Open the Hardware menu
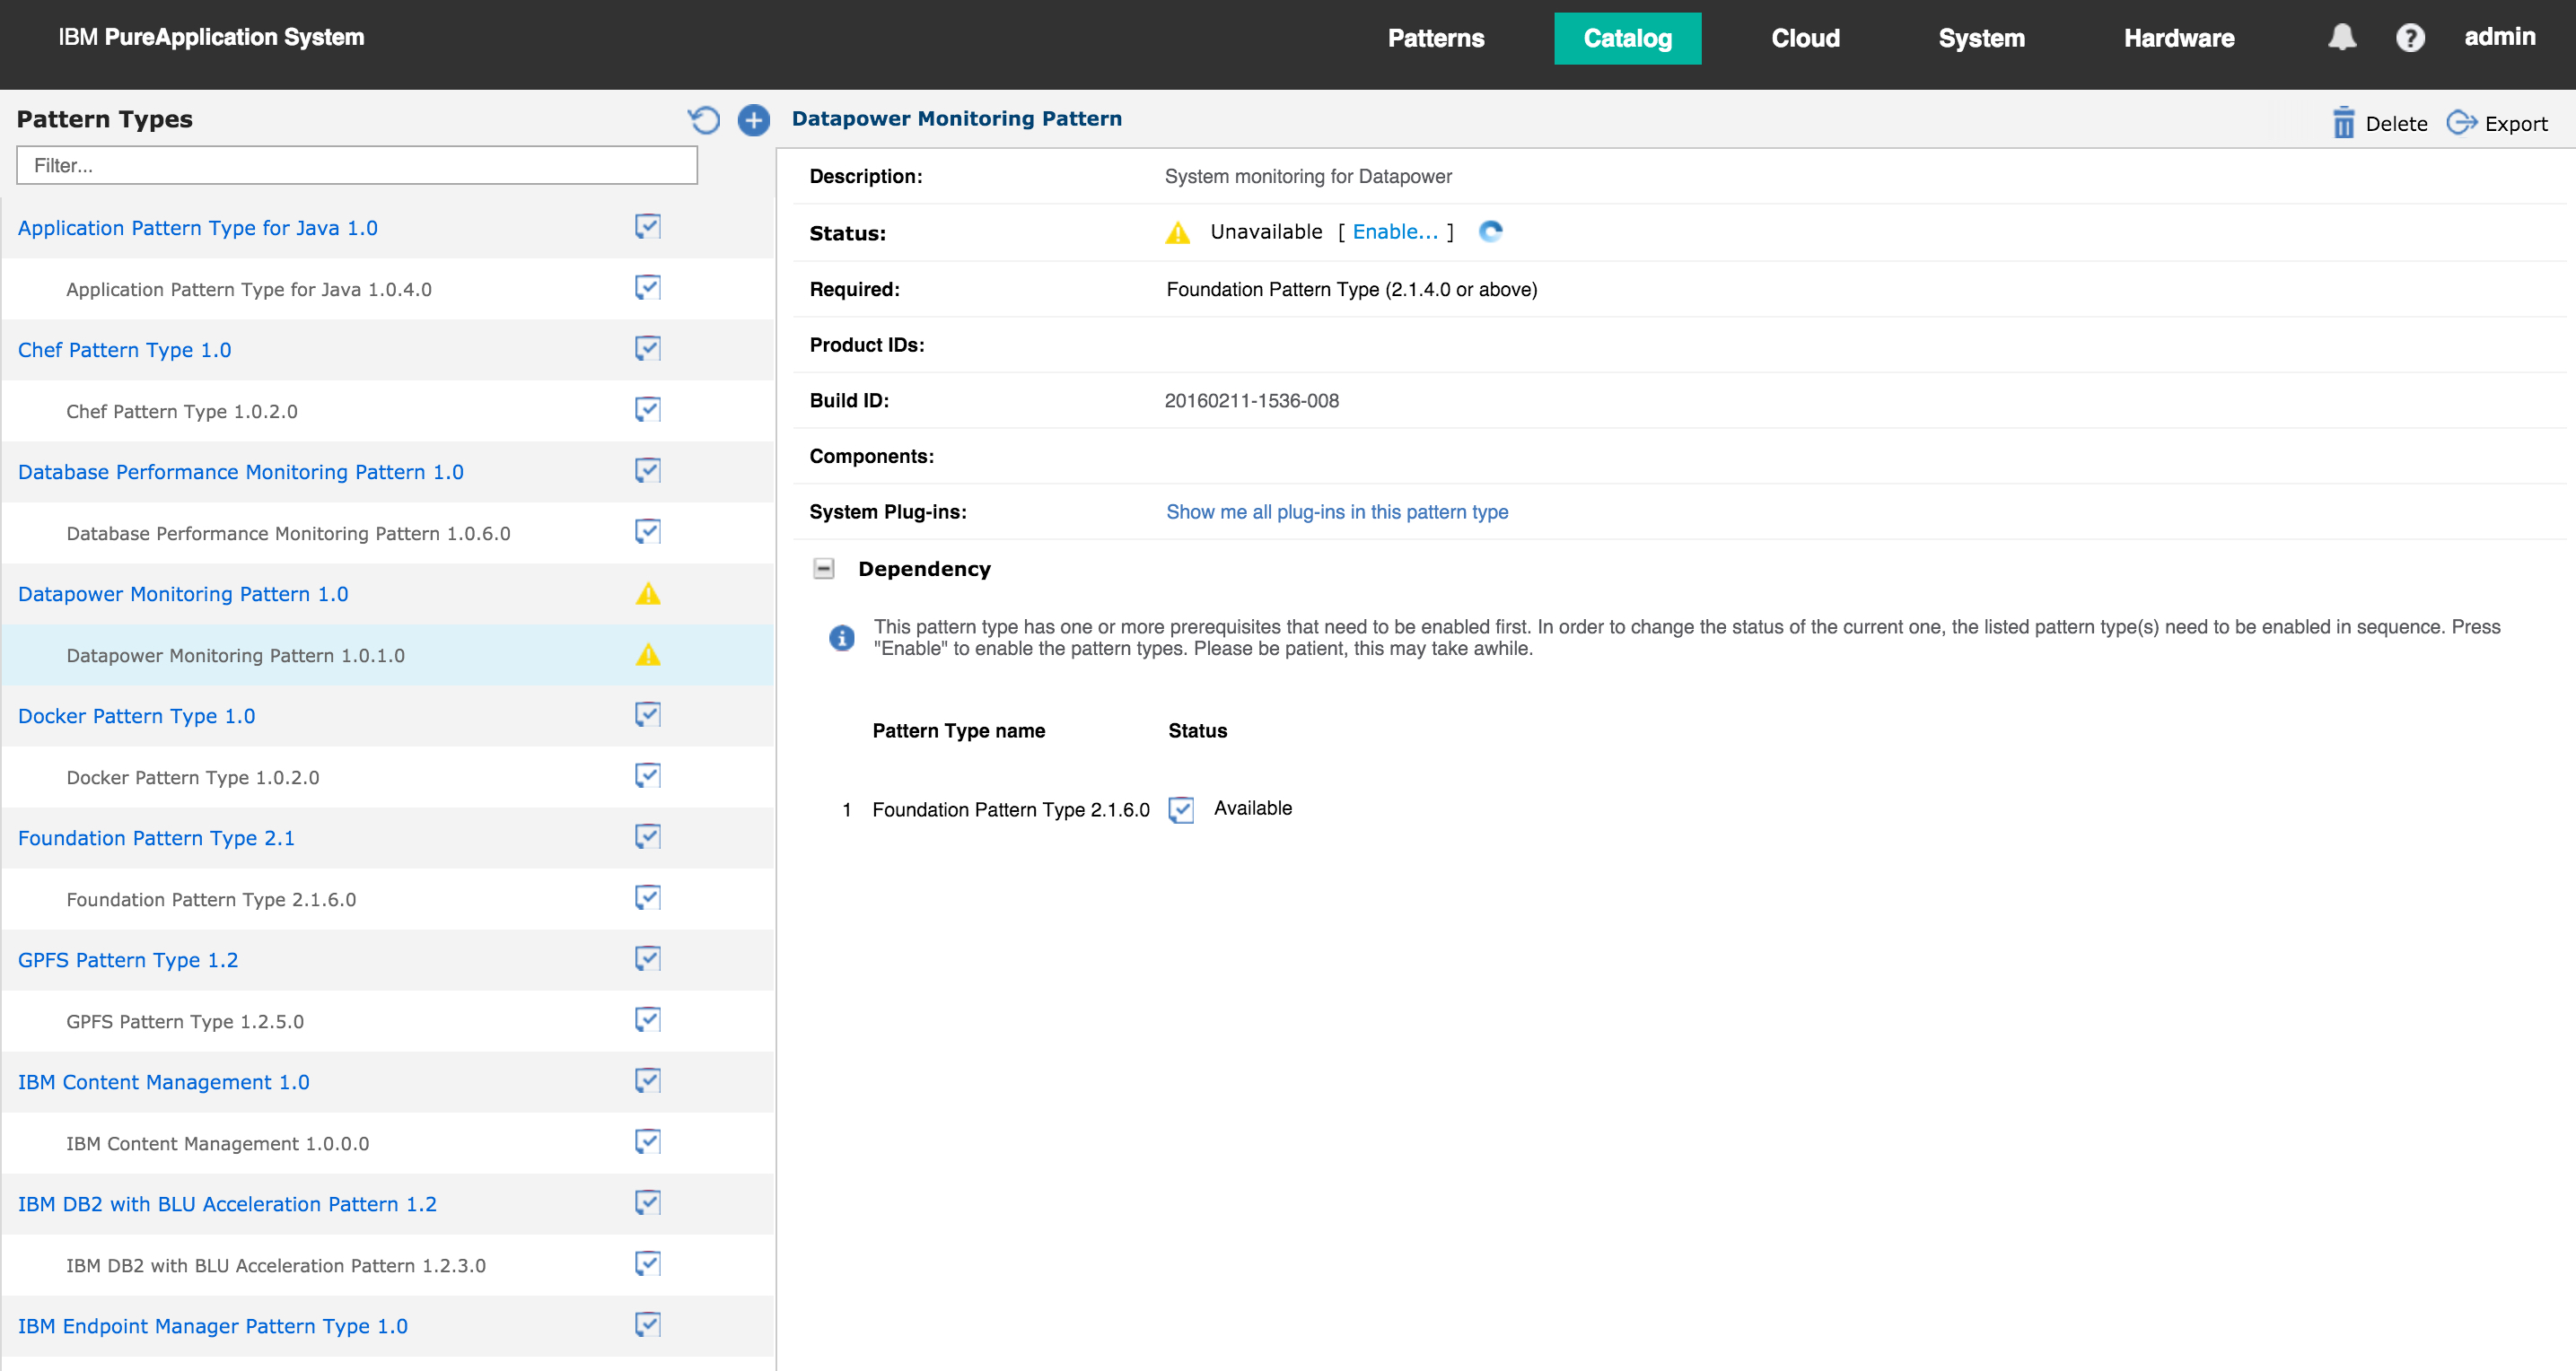2576x1371 pixels. (2179, 38)
